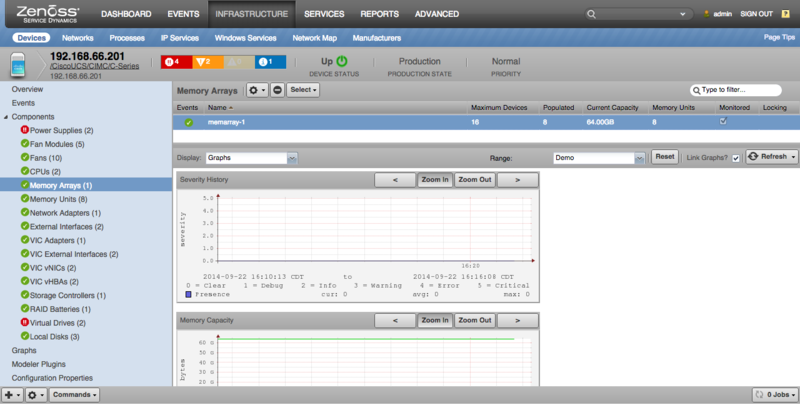Toggle the Link Graphs checkbox
Screen dimensions: 800x405
pyautogui.click(x=736, y=158)
